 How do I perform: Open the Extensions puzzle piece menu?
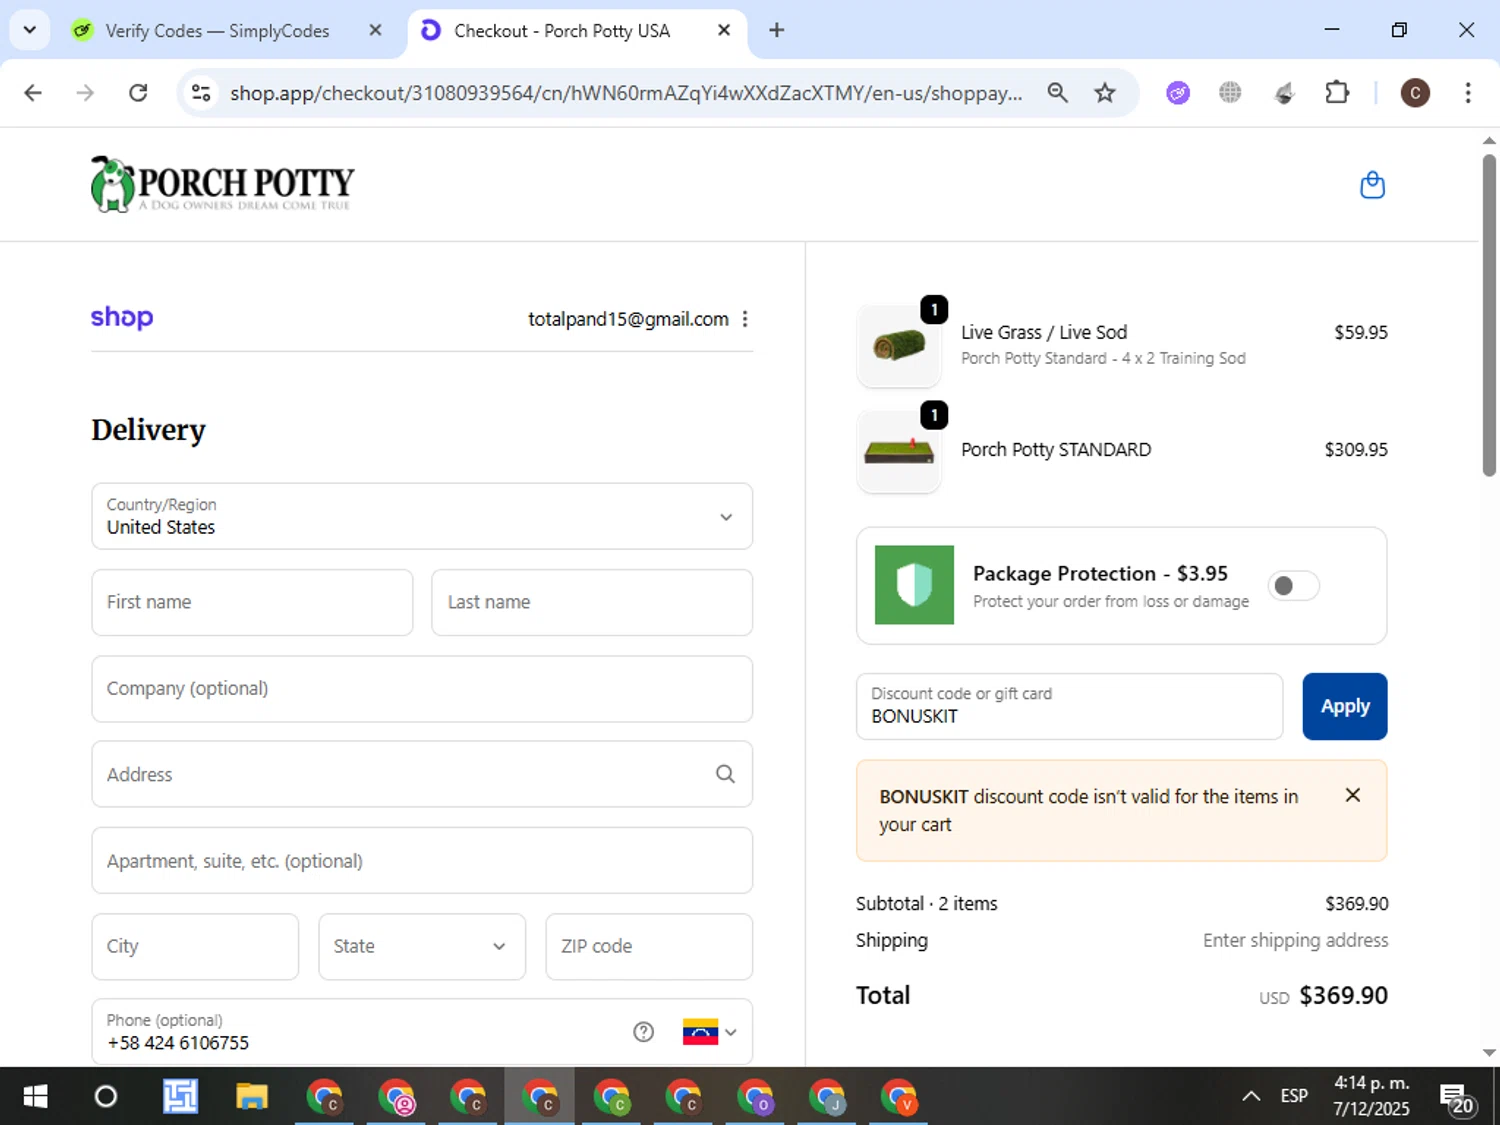[1337, 93]
